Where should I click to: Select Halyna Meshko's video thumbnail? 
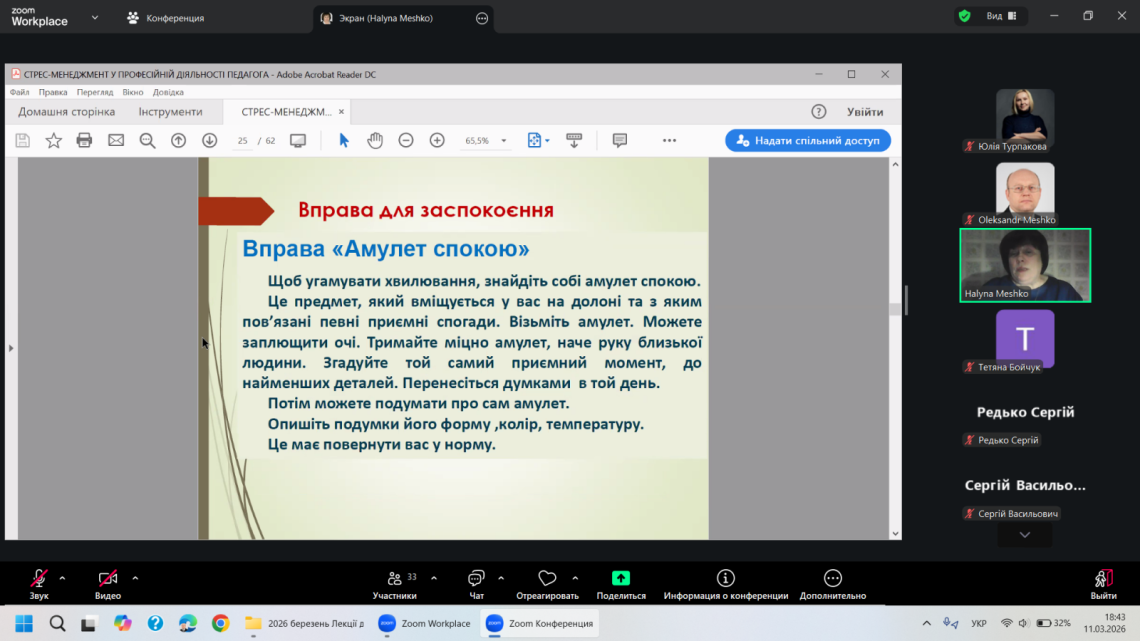(x=1024, y=265)
